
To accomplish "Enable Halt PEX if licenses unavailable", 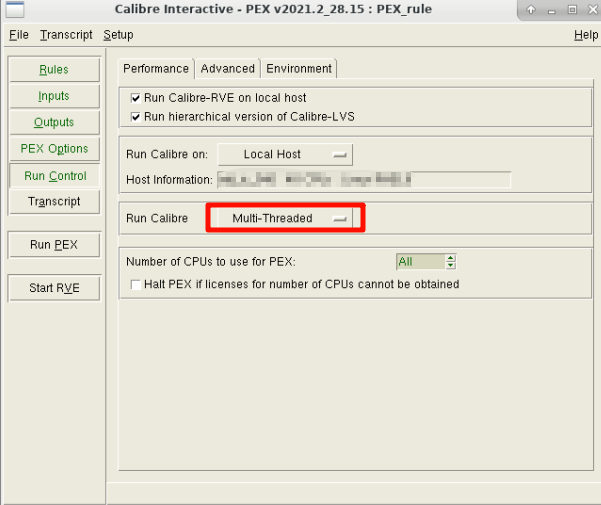I will (136, 285).
